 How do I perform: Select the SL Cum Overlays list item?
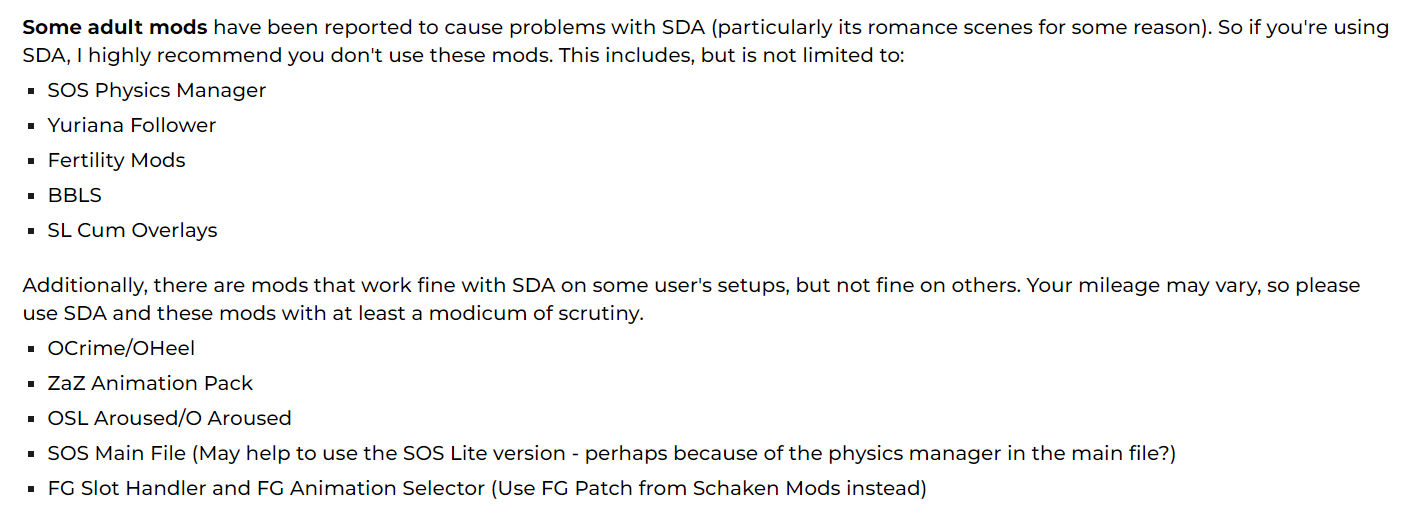pyautogui.click(x=133, y=230)
